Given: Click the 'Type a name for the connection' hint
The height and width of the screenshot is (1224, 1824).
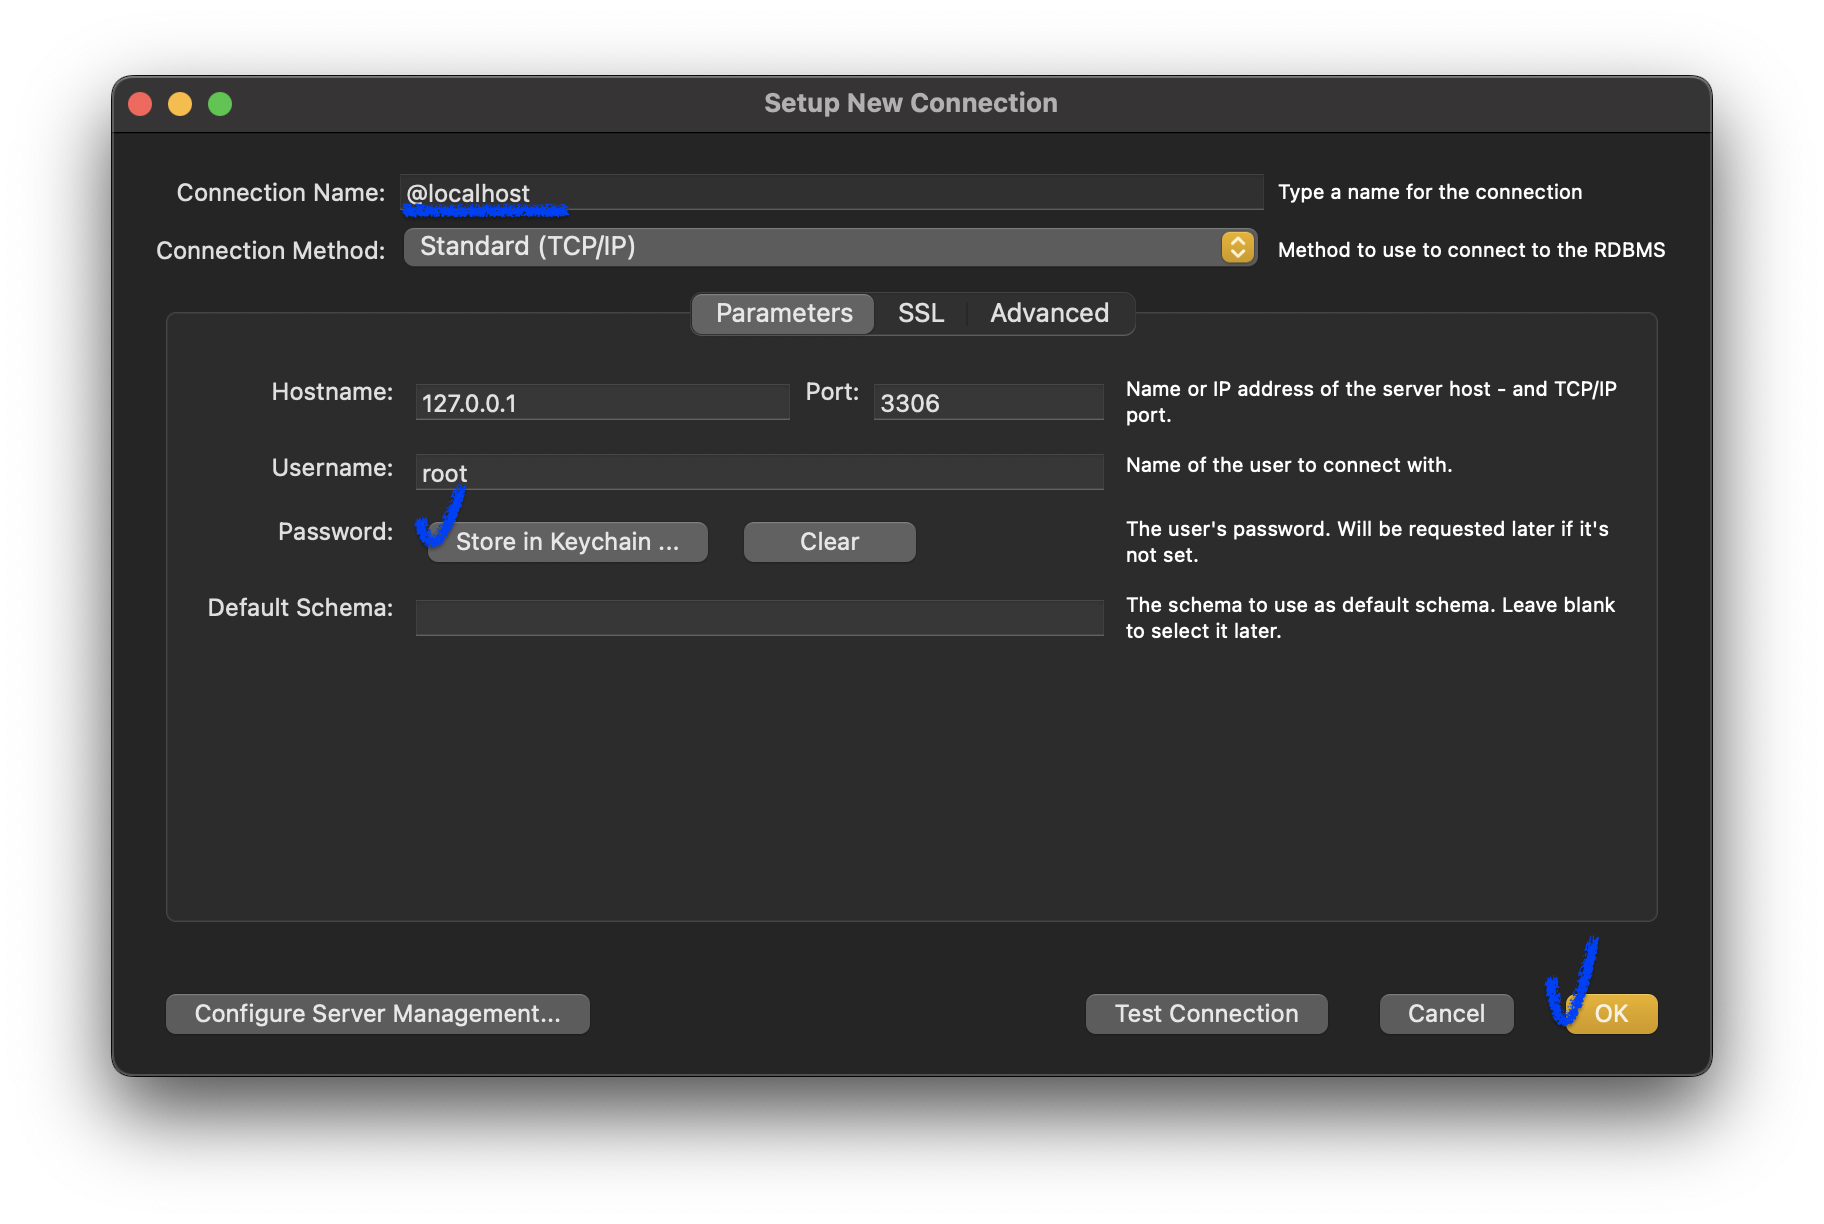Looking at the screenshot, I should (x=1430, y=192).
